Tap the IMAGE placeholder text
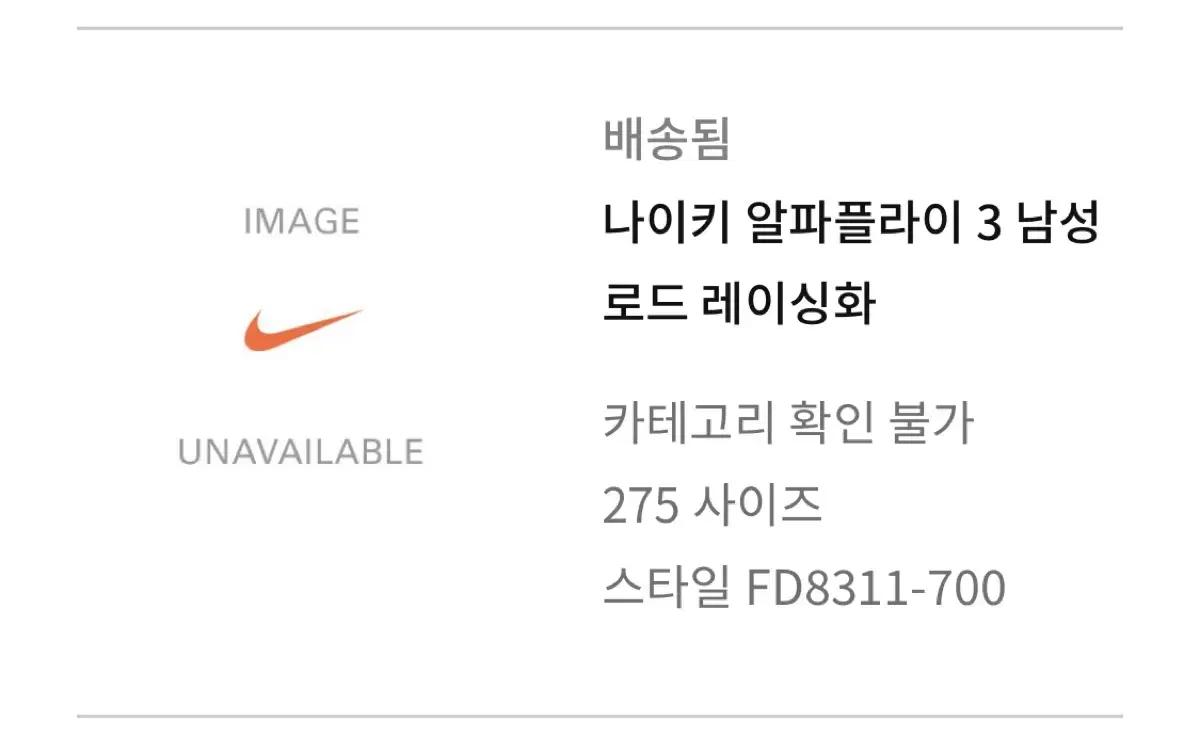The height and width of the screenshot is (753, 1200). tap(301, 221)
